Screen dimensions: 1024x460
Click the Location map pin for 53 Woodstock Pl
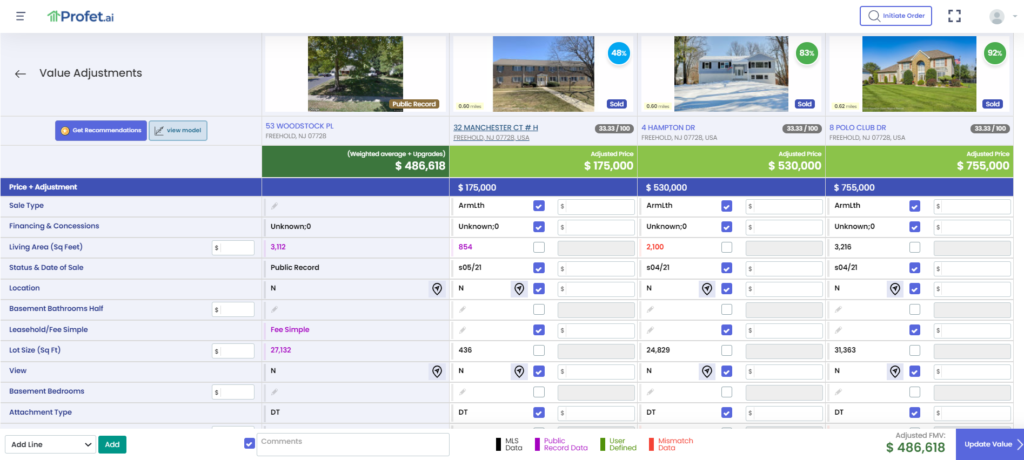point(436,288)
